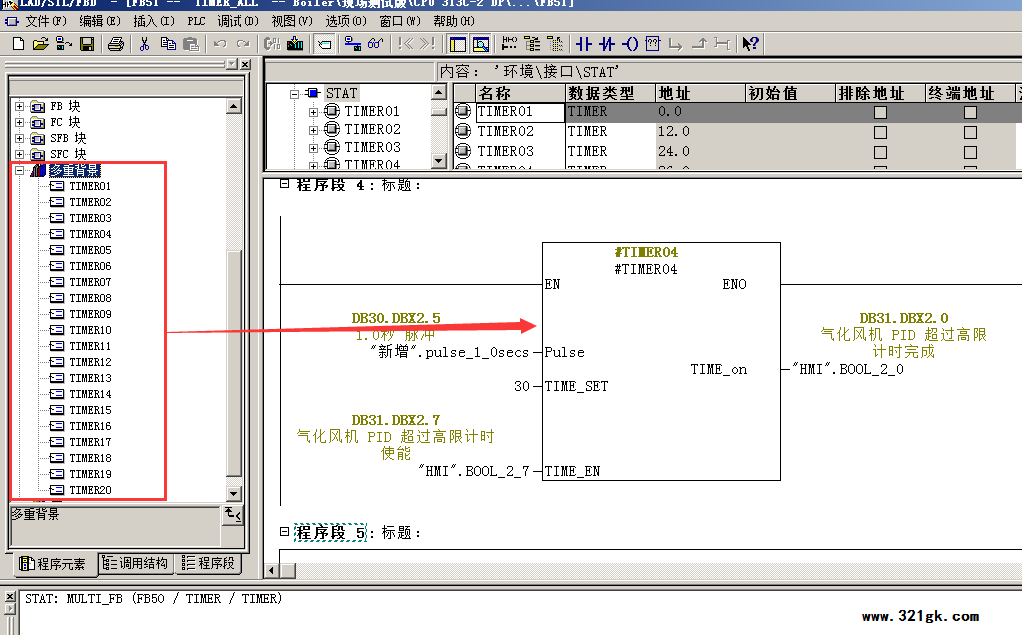Viewport: 1022px width, 635px height.
Task: Insert a normally open contact
Action: (584, 44)
